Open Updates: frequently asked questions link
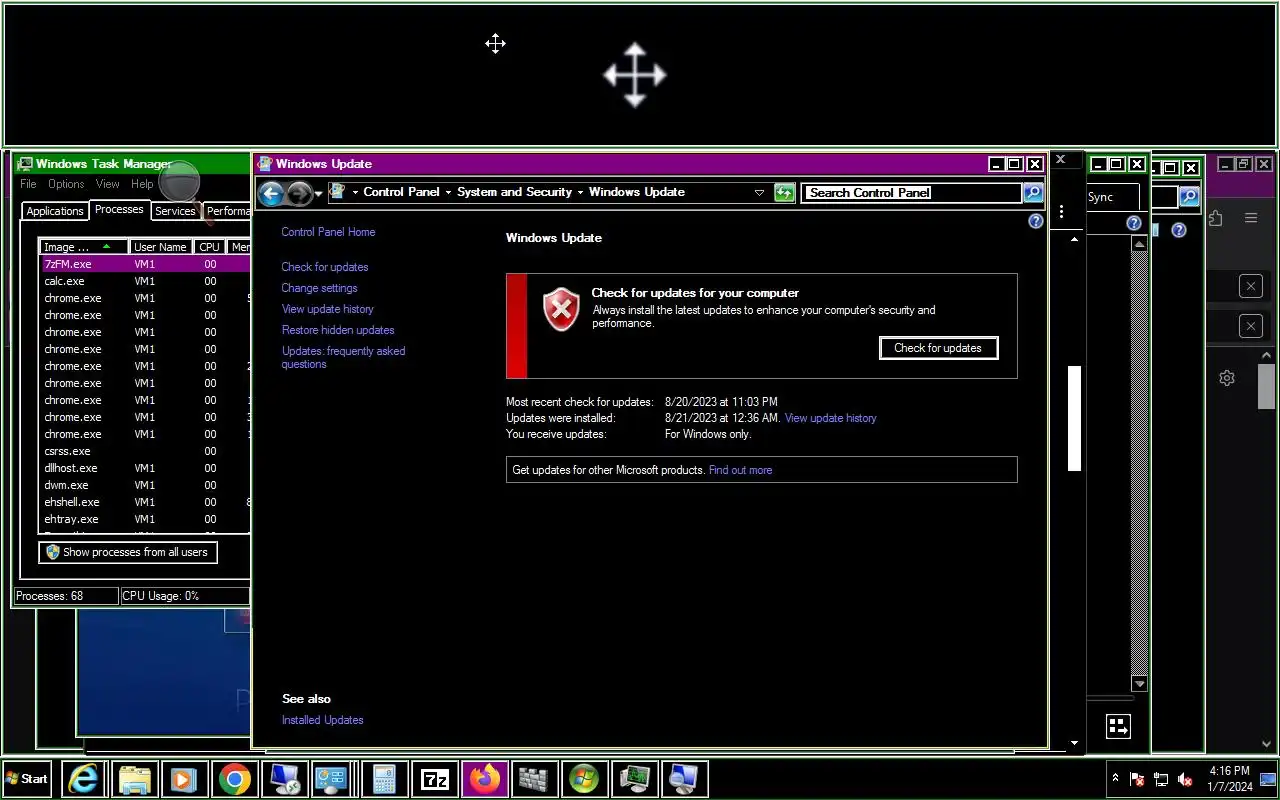Screen dimensions: 1280x800 tap(343, 357)
